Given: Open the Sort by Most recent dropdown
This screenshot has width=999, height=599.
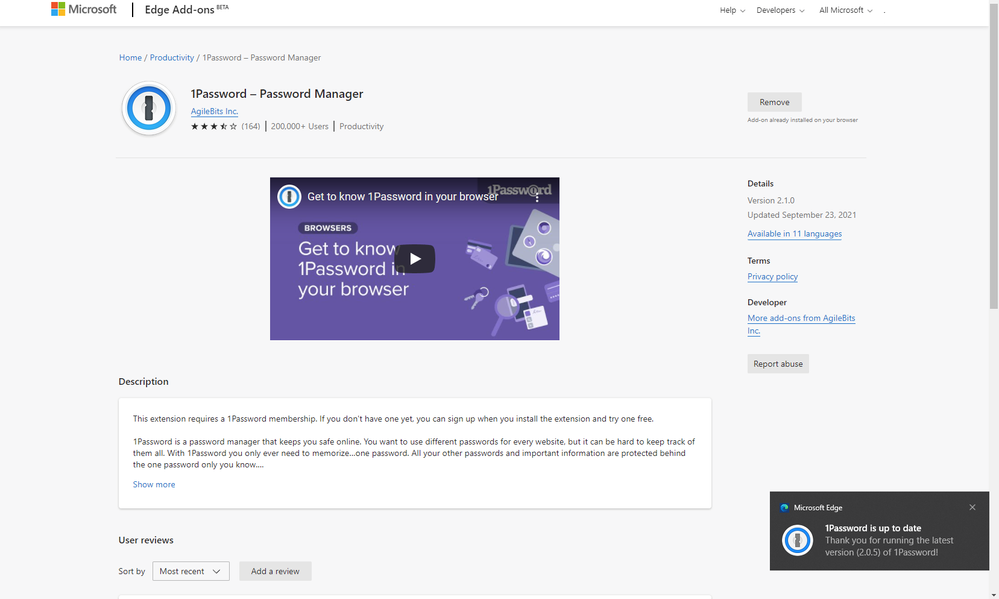Looking at the screenshot, I should 190,571.
